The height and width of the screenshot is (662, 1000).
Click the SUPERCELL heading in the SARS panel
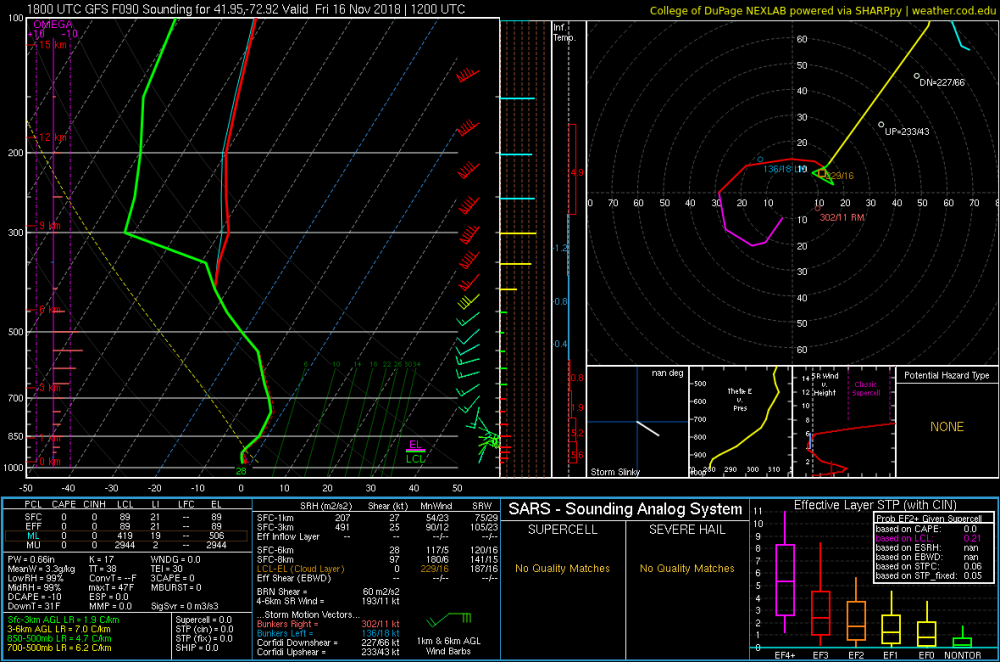pos(562,529)
